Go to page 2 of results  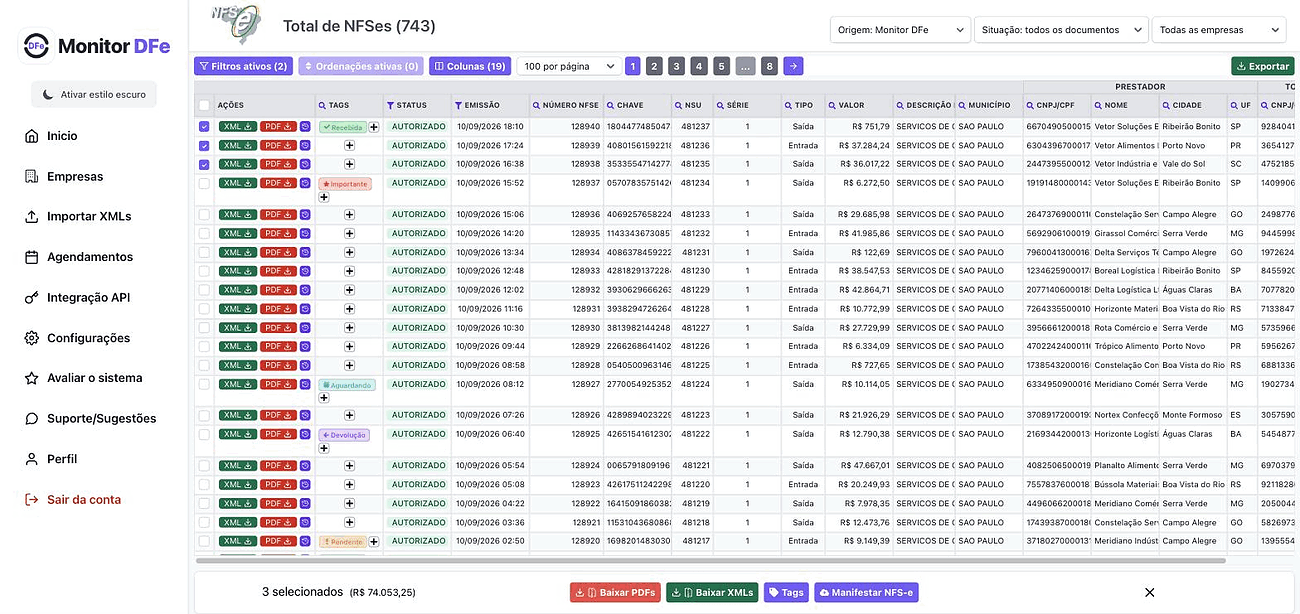click(x=654, y=66)
